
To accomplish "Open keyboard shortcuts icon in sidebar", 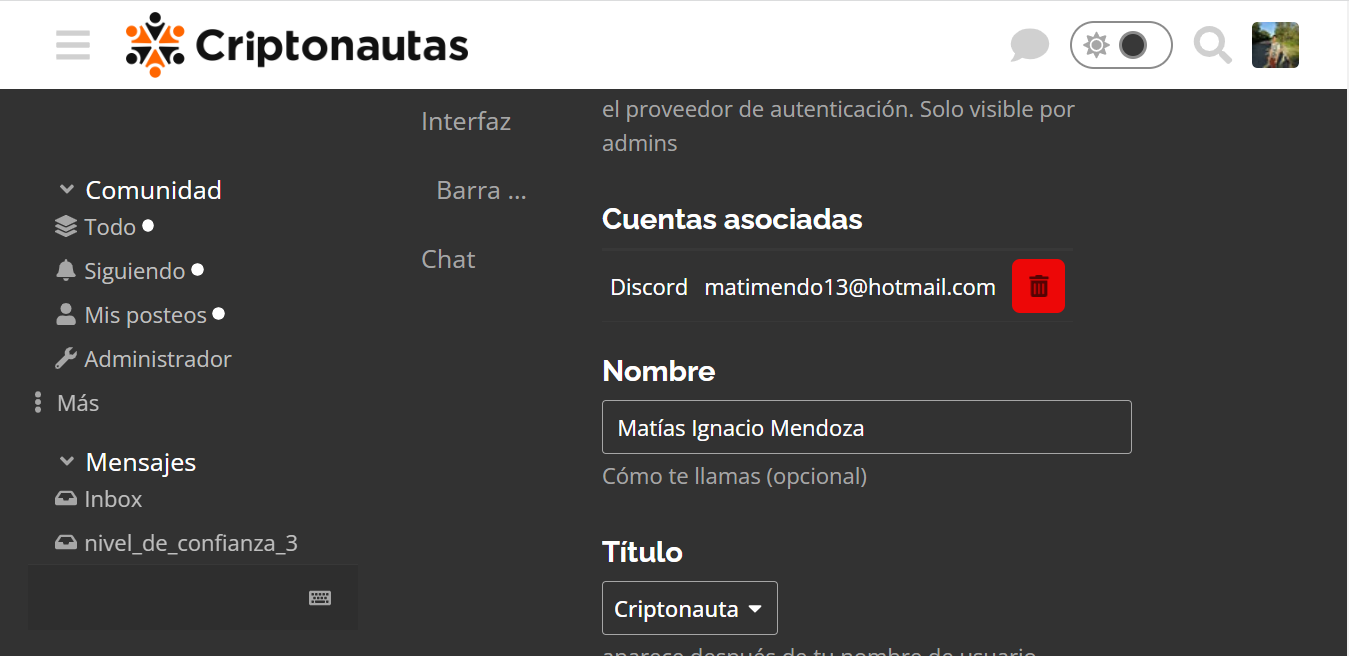I will pyautogui.click(x=320, y=598).
